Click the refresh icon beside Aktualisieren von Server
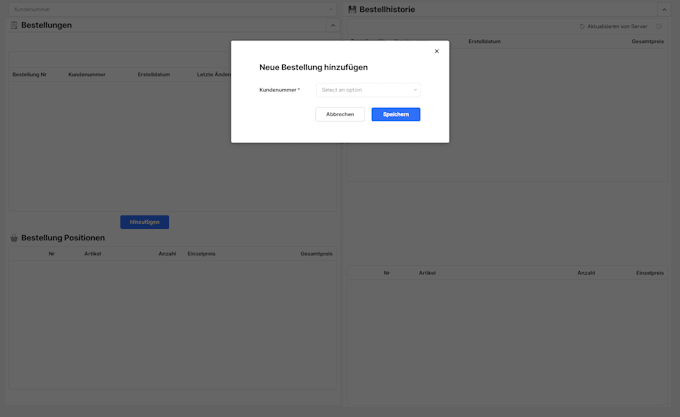Screen dimensions: 680x417 pos(582,26)
